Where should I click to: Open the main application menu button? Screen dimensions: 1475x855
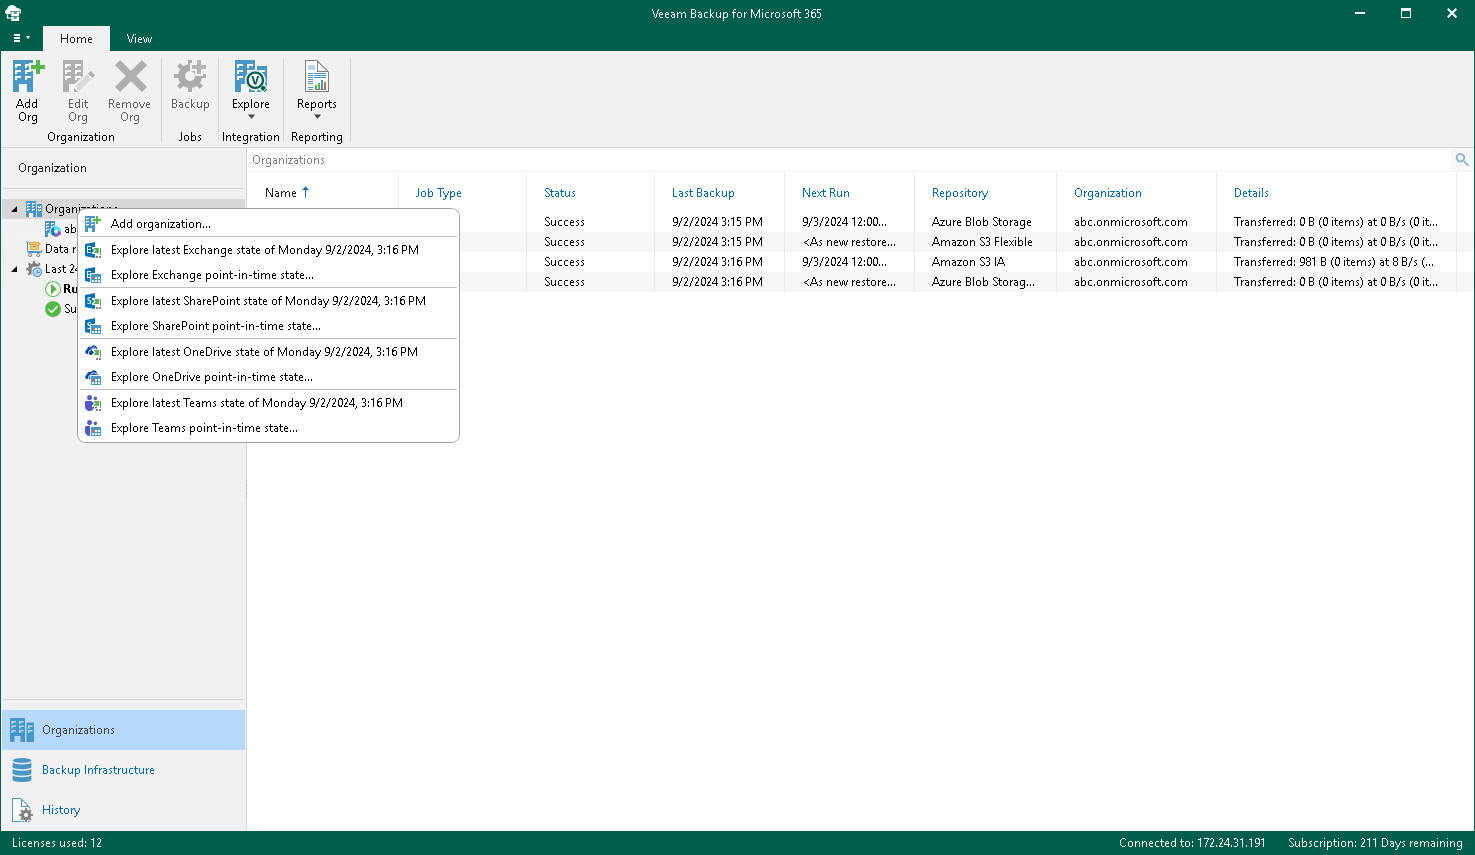click(21, 38)
